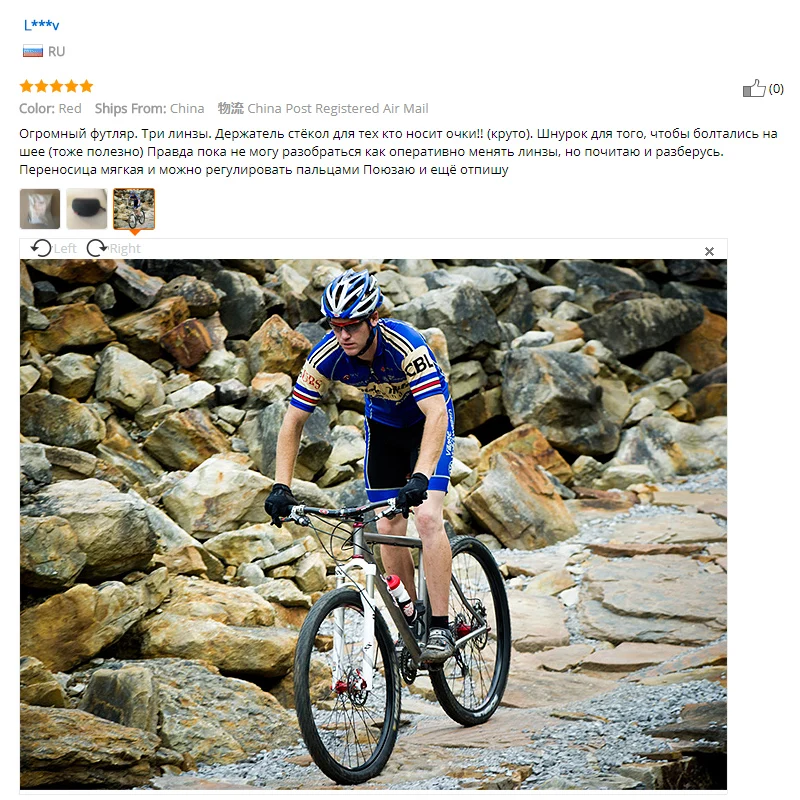Rotate the photo right
800x800 pixels.
point(97,248)
